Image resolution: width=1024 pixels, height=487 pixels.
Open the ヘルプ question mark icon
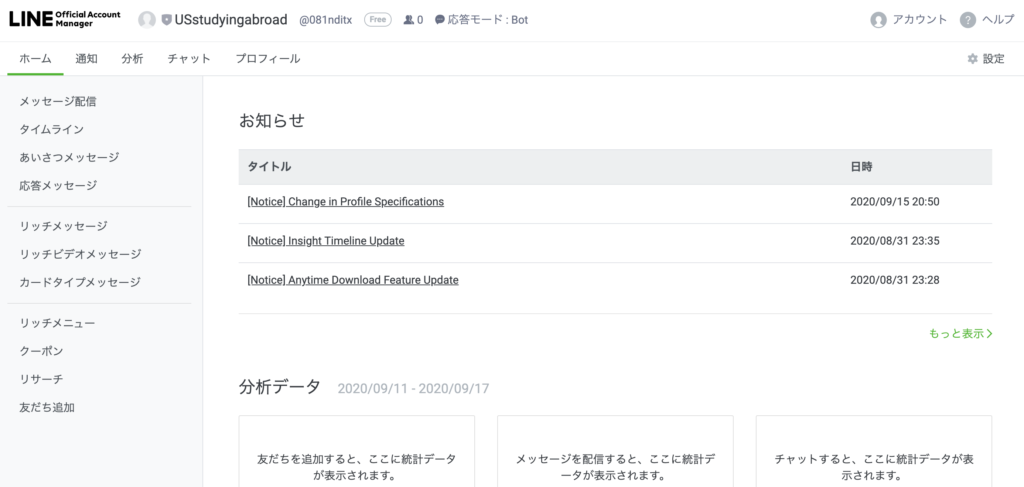968,20
